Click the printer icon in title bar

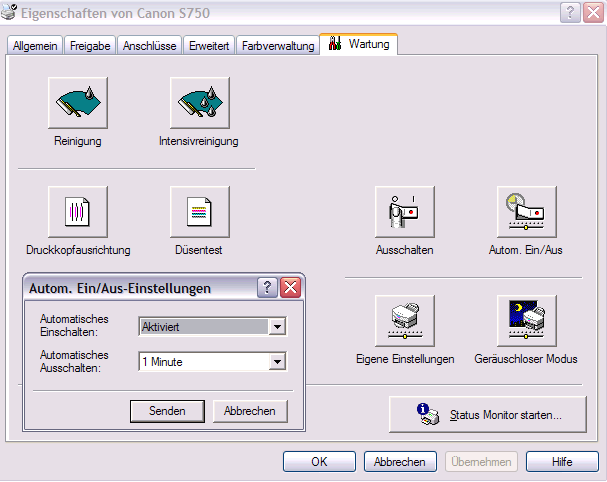coord(9,12)
